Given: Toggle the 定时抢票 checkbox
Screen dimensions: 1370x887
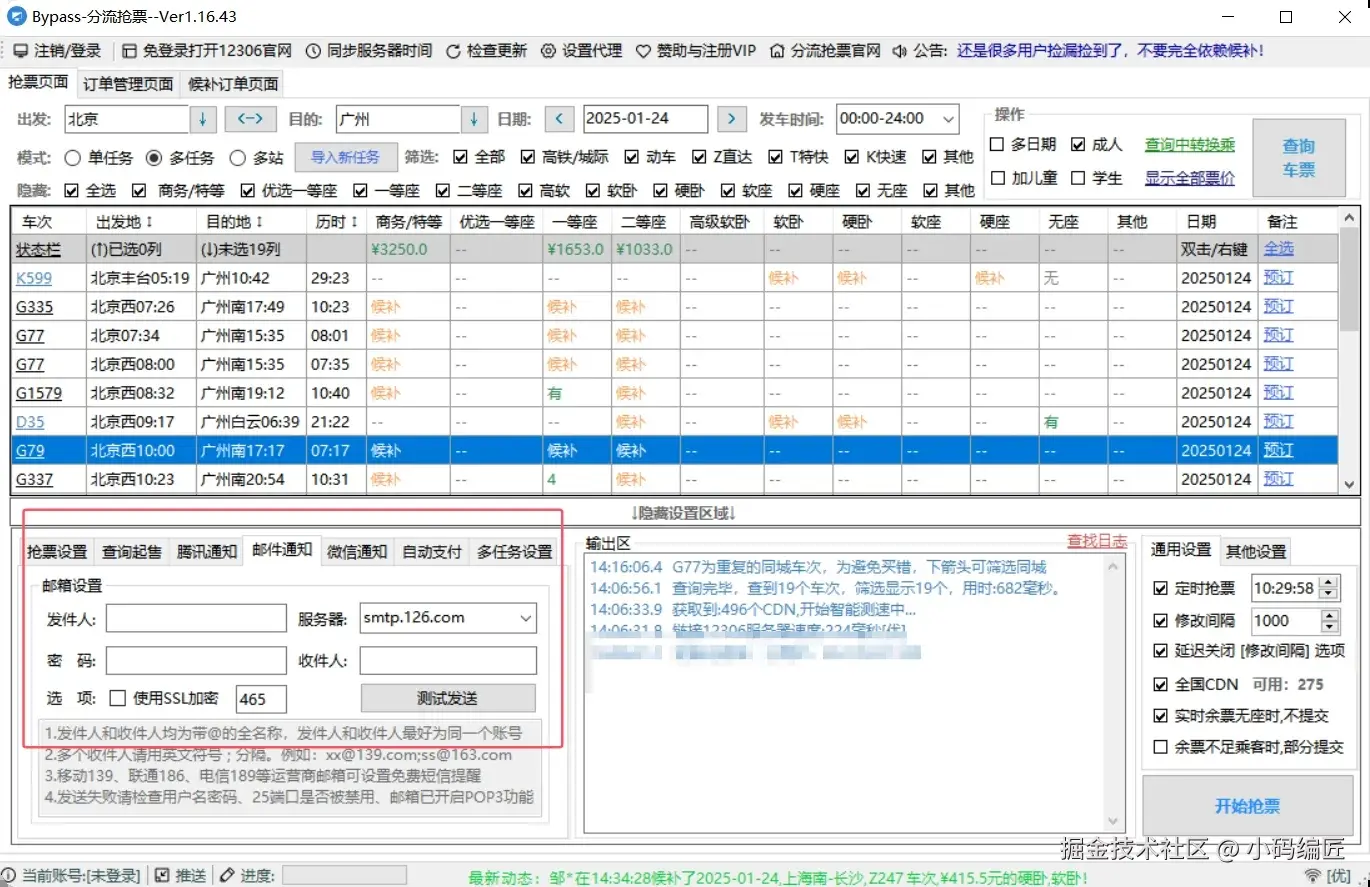Looking at the screenshot, I should 1160,588.
